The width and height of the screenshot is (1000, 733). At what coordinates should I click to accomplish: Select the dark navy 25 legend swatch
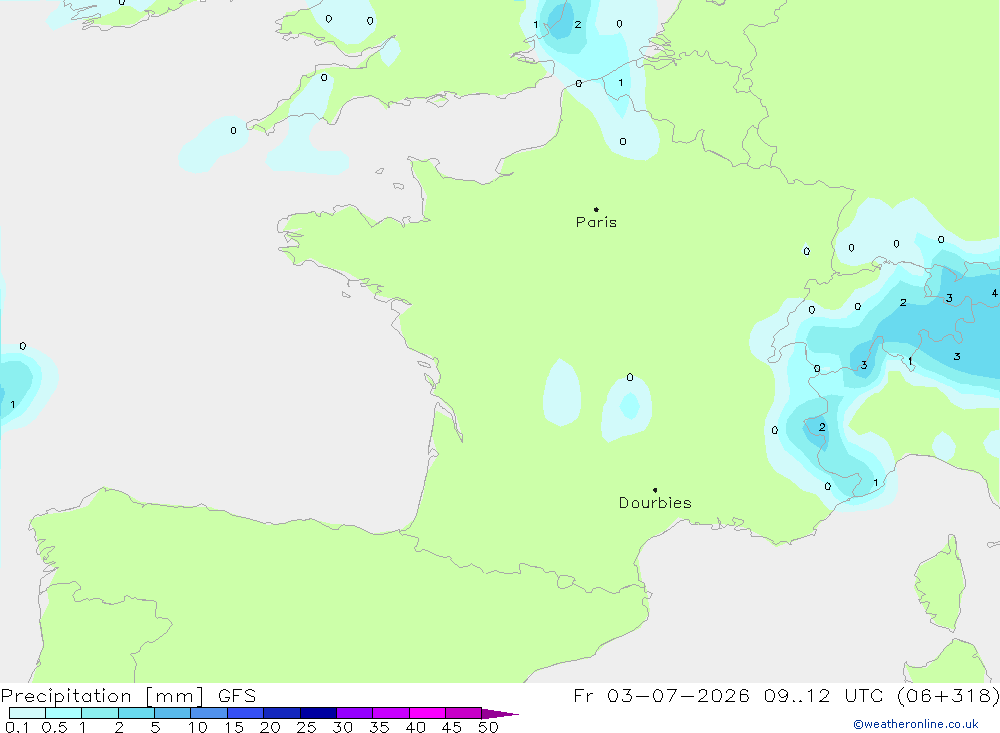pyautogui.click(x=318, y=713)
